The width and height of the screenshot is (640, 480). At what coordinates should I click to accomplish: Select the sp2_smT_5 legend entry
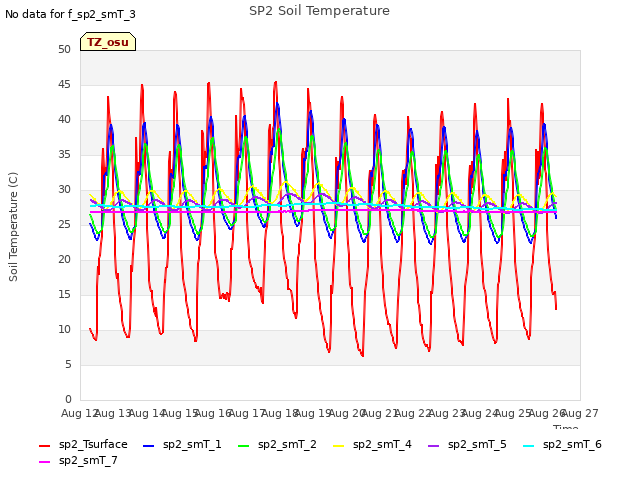tap(467, 444)
